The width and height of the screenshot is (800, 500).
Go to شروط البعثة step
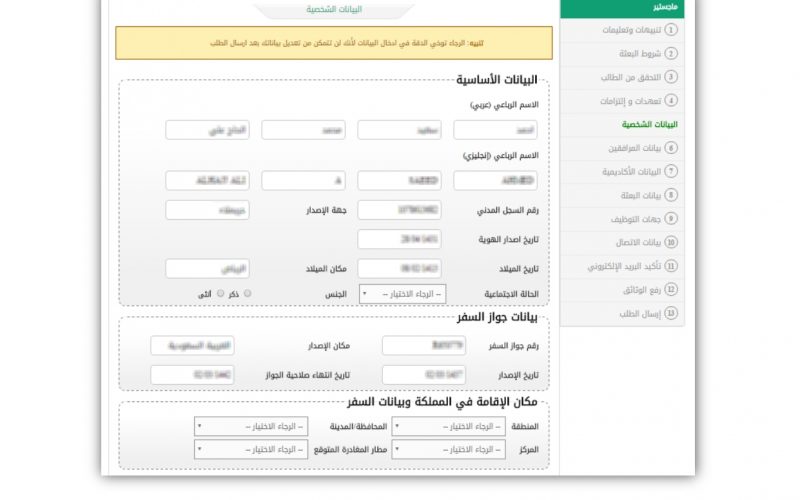(622, 53)
